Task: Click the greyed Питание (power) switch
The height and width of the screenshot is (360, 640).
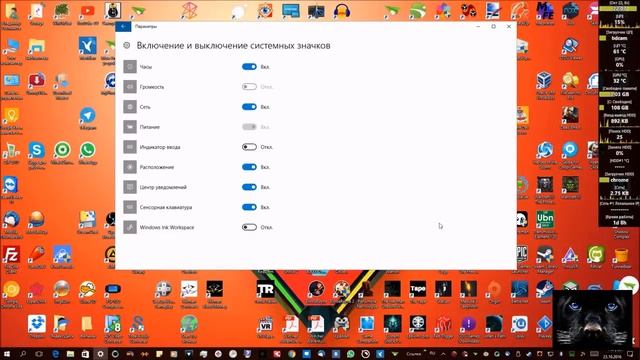Action: [x=249, y=127]
